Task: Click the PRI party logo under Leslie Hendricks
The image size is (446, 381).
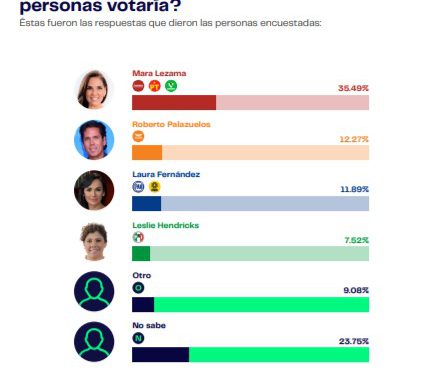Action: pos(138,237)
